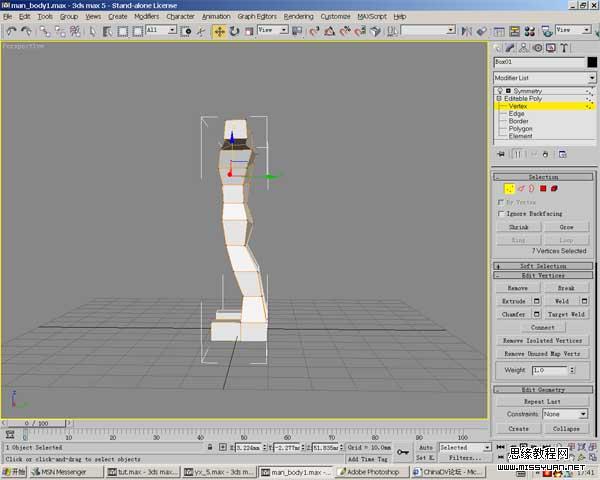Image resolution: width=600 pixels, height=480 pixels.
Task: Open the Graph Editors menu
Action: click(x=257, y=16)
